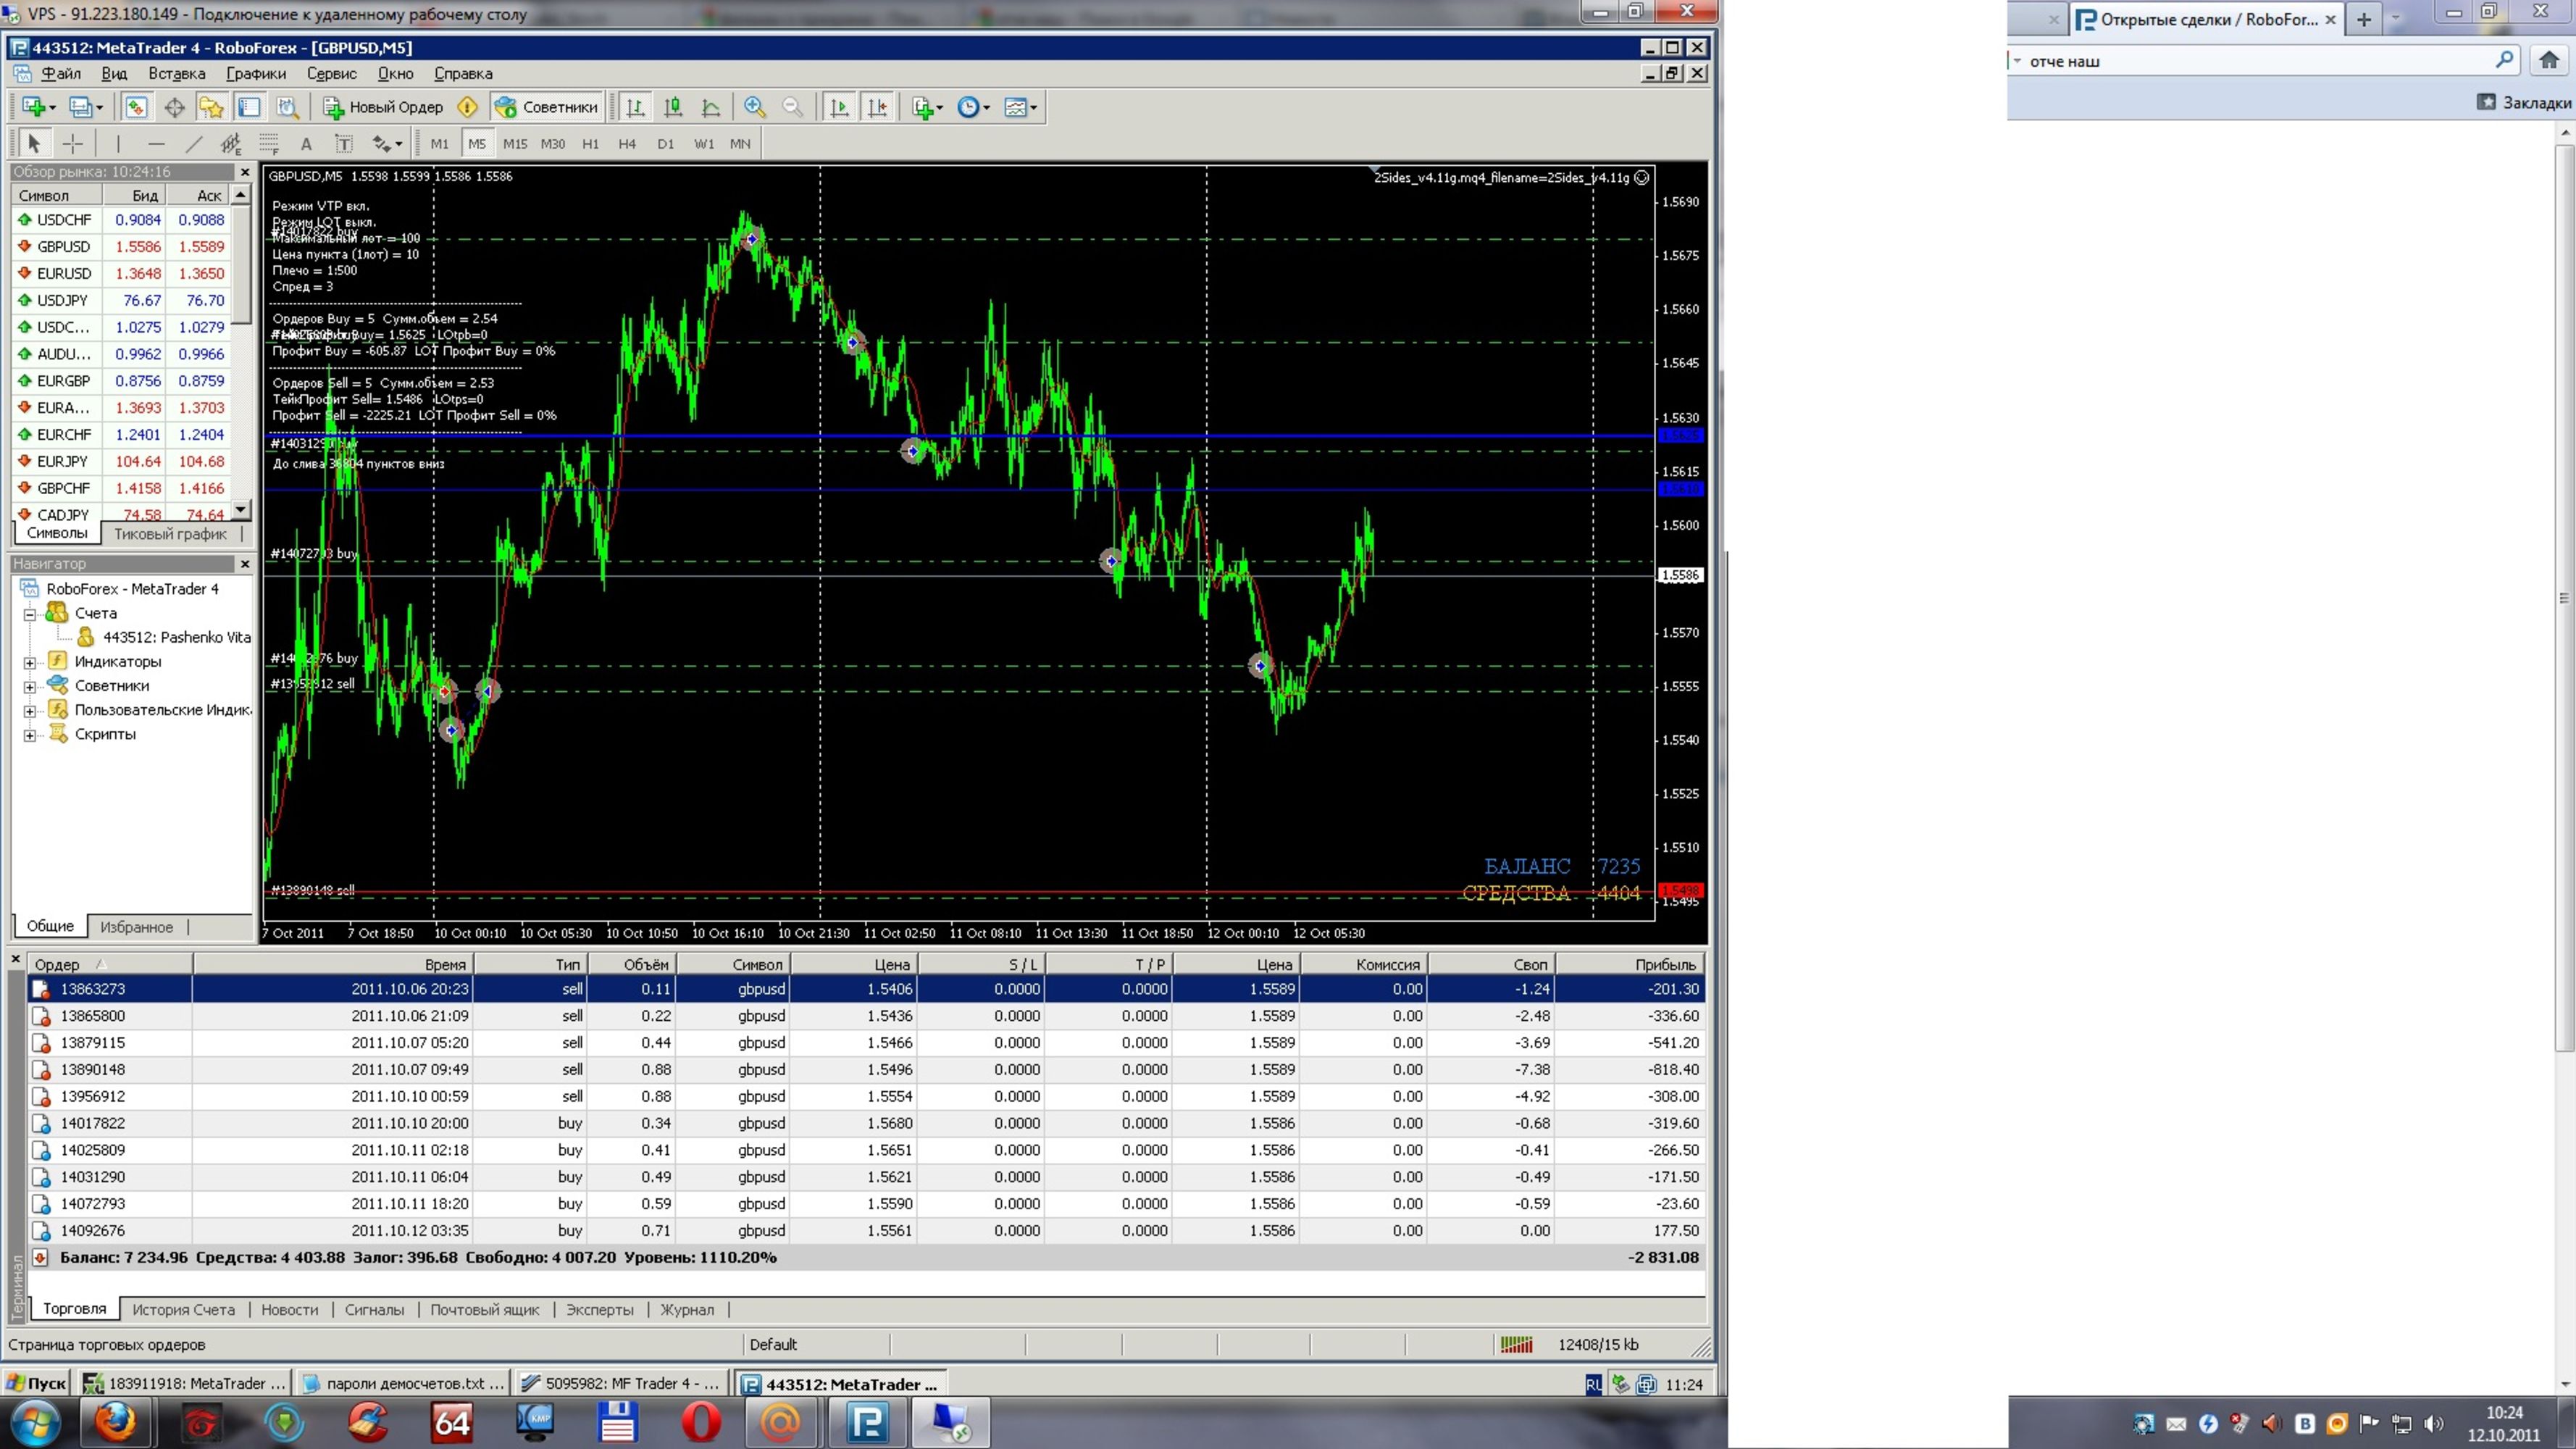
Task: Open the Indicators list toolbar dropdown
Action: 927,107
